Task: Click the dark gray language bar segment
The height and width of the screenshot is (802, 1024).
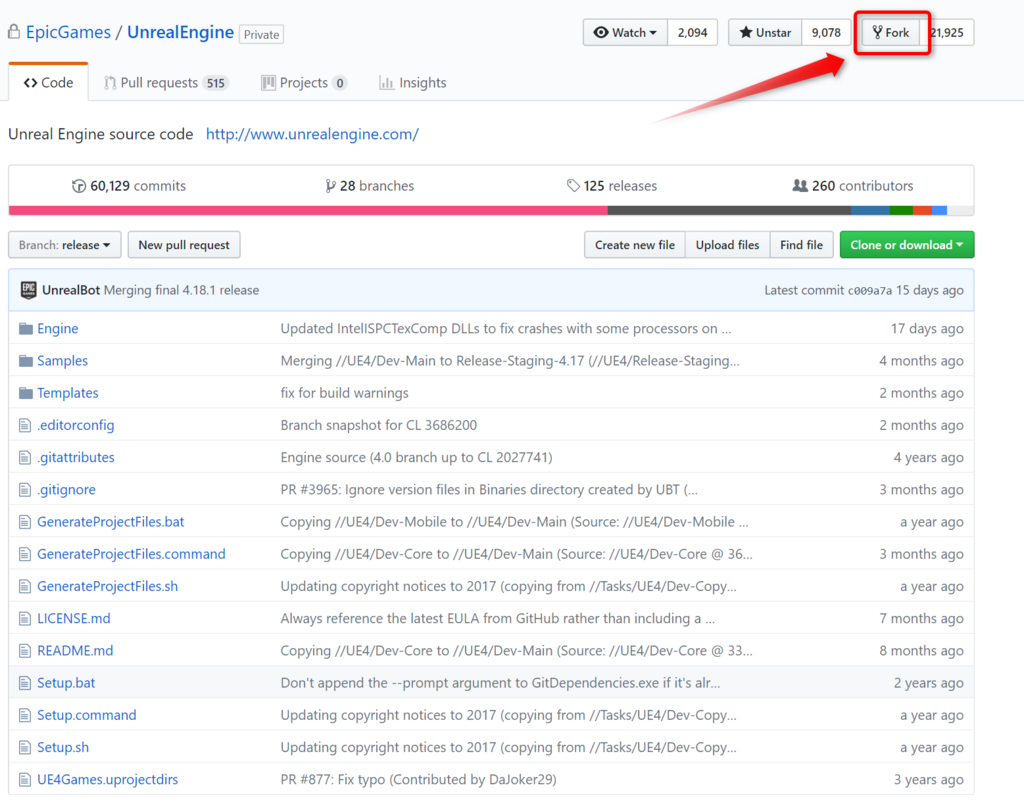Action: [x=729, y=210]
